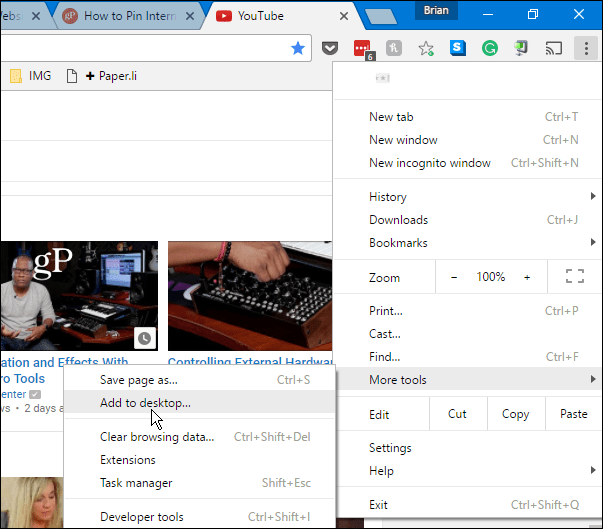Open Settings from the Chrome menu
Image resolution: width=603 pixels, height=529 pixels.
[467, 448]
